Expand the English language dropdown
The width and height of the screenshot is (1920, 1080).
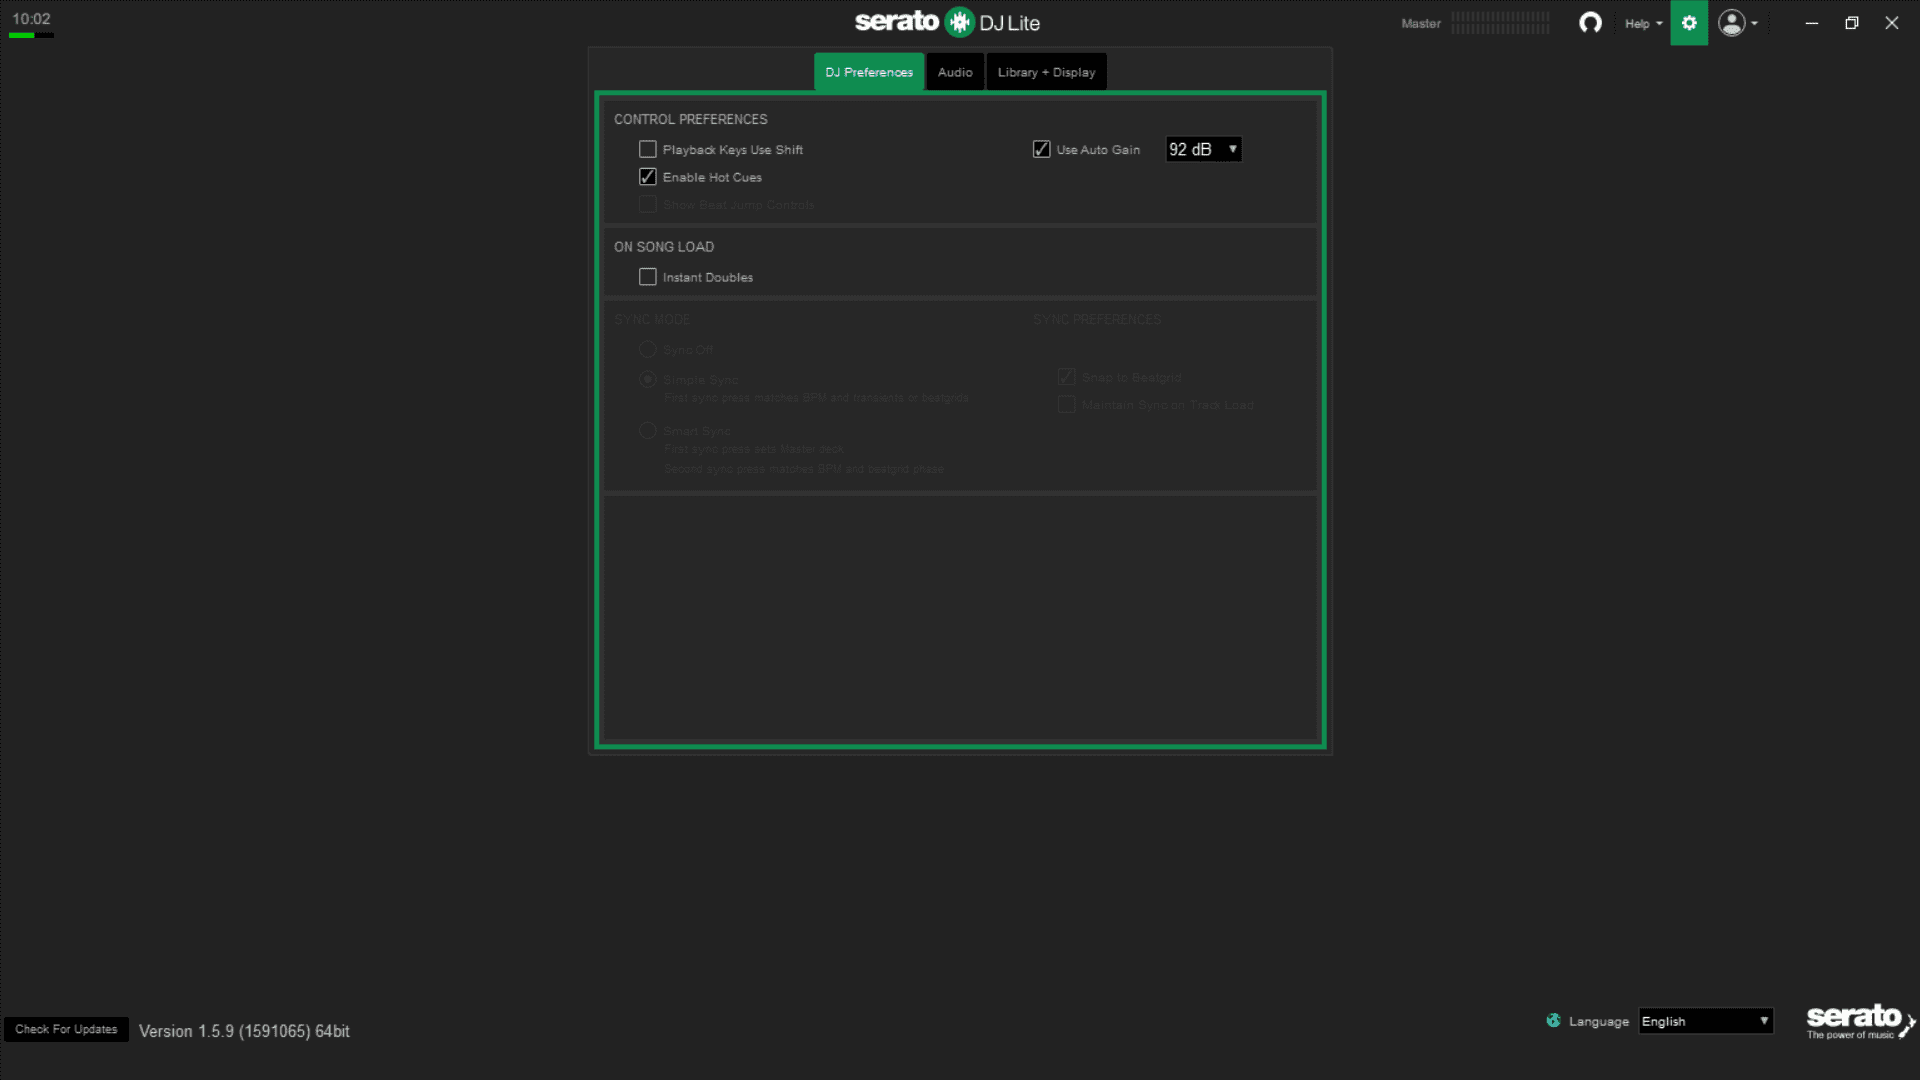click(x=1705, y=1021)
